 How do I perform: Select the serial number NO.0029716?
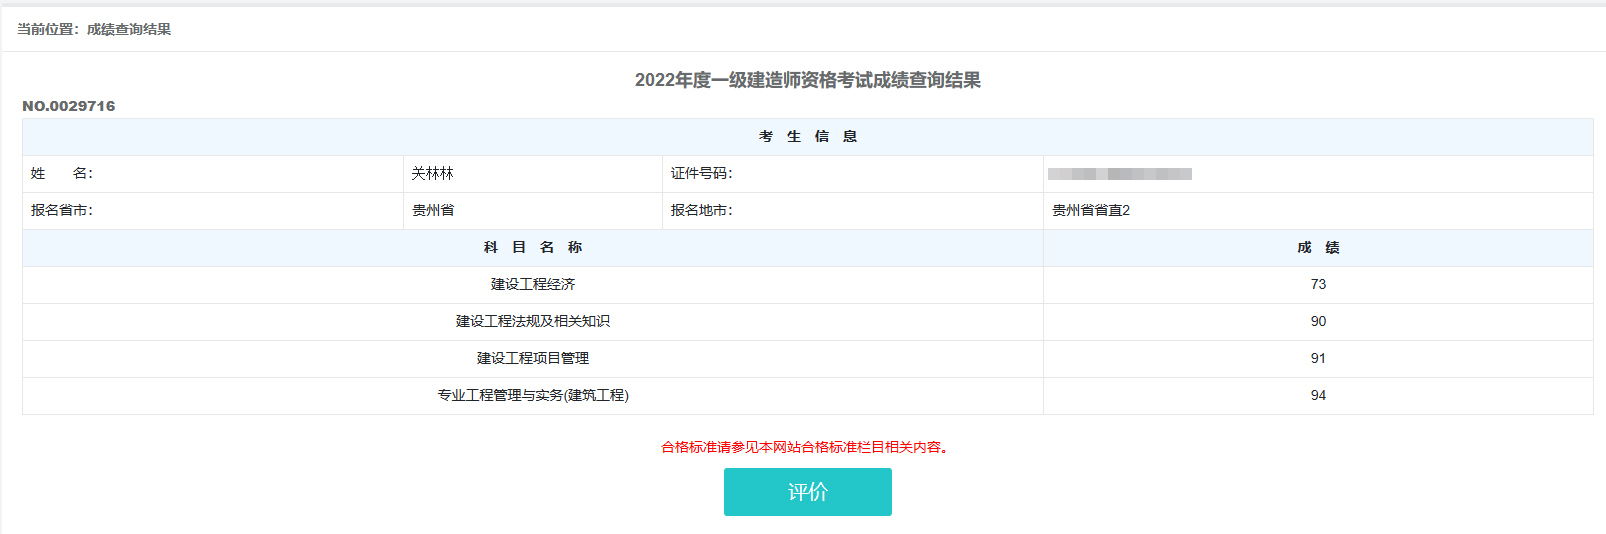click(69, 106)
